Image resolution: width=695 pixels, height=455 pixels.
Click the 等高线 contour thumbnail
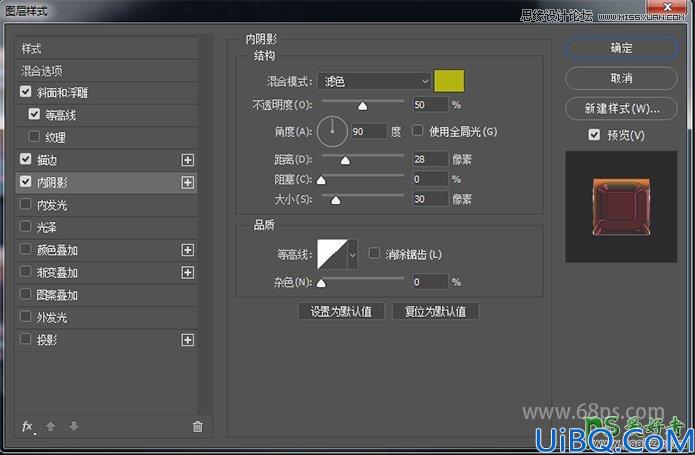click(x=332, y=254)
